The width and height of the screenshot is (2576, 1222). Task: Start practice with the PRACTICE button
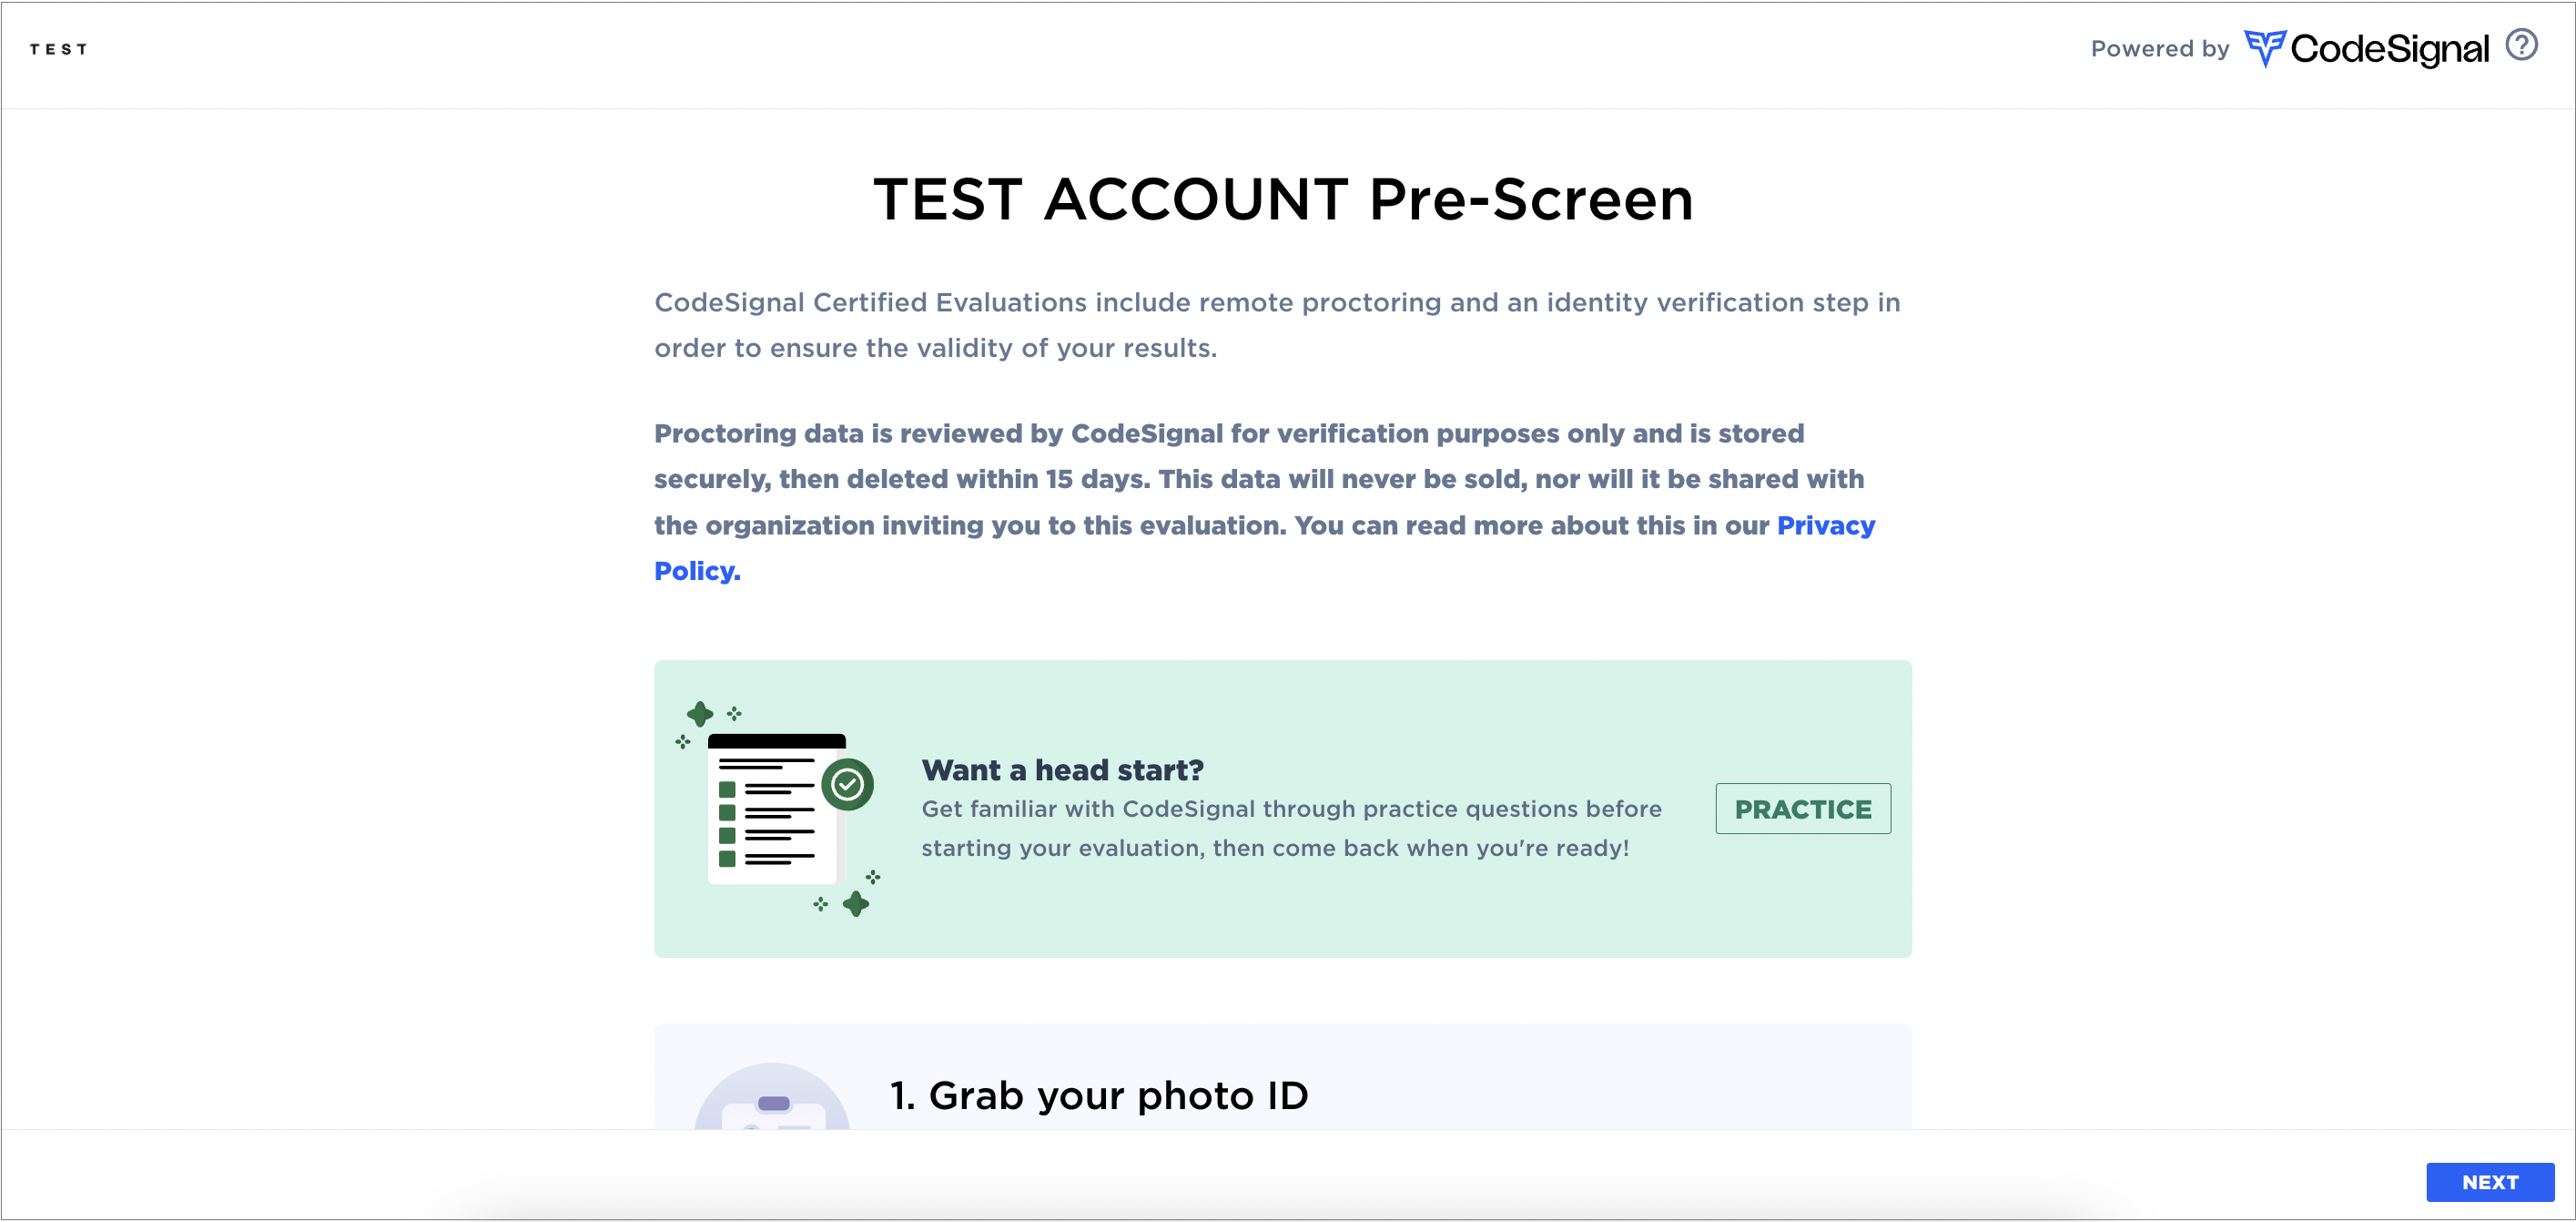pos(1802,809)
